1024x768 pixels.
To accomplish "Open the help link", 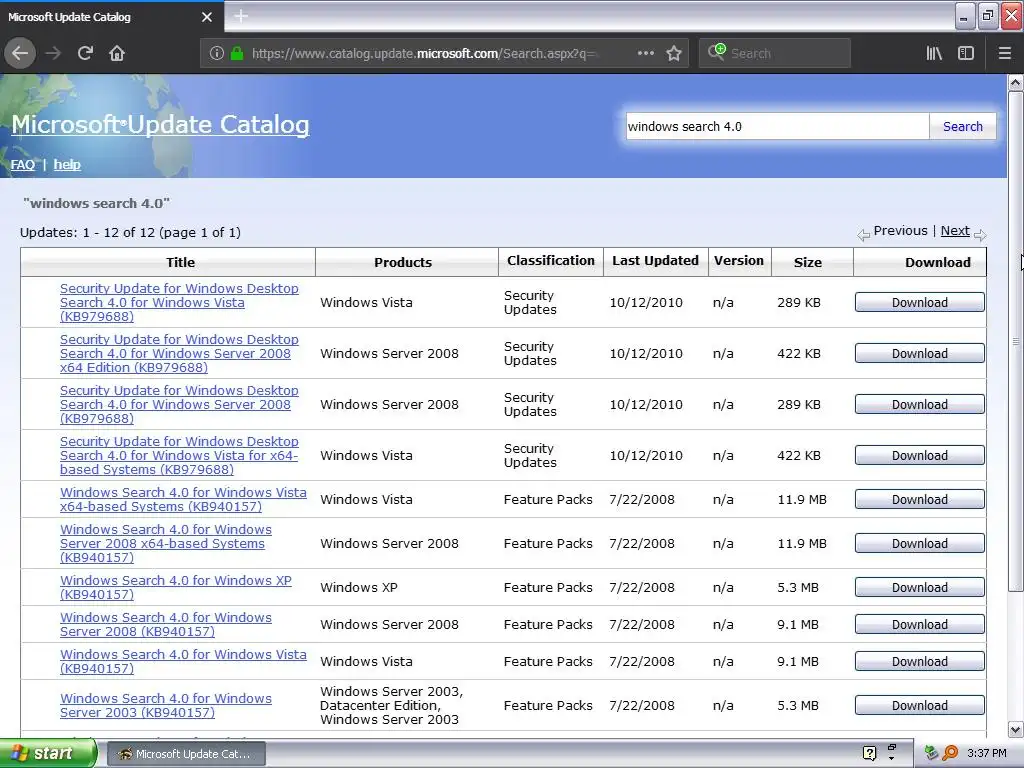I will tap(67, 165).
